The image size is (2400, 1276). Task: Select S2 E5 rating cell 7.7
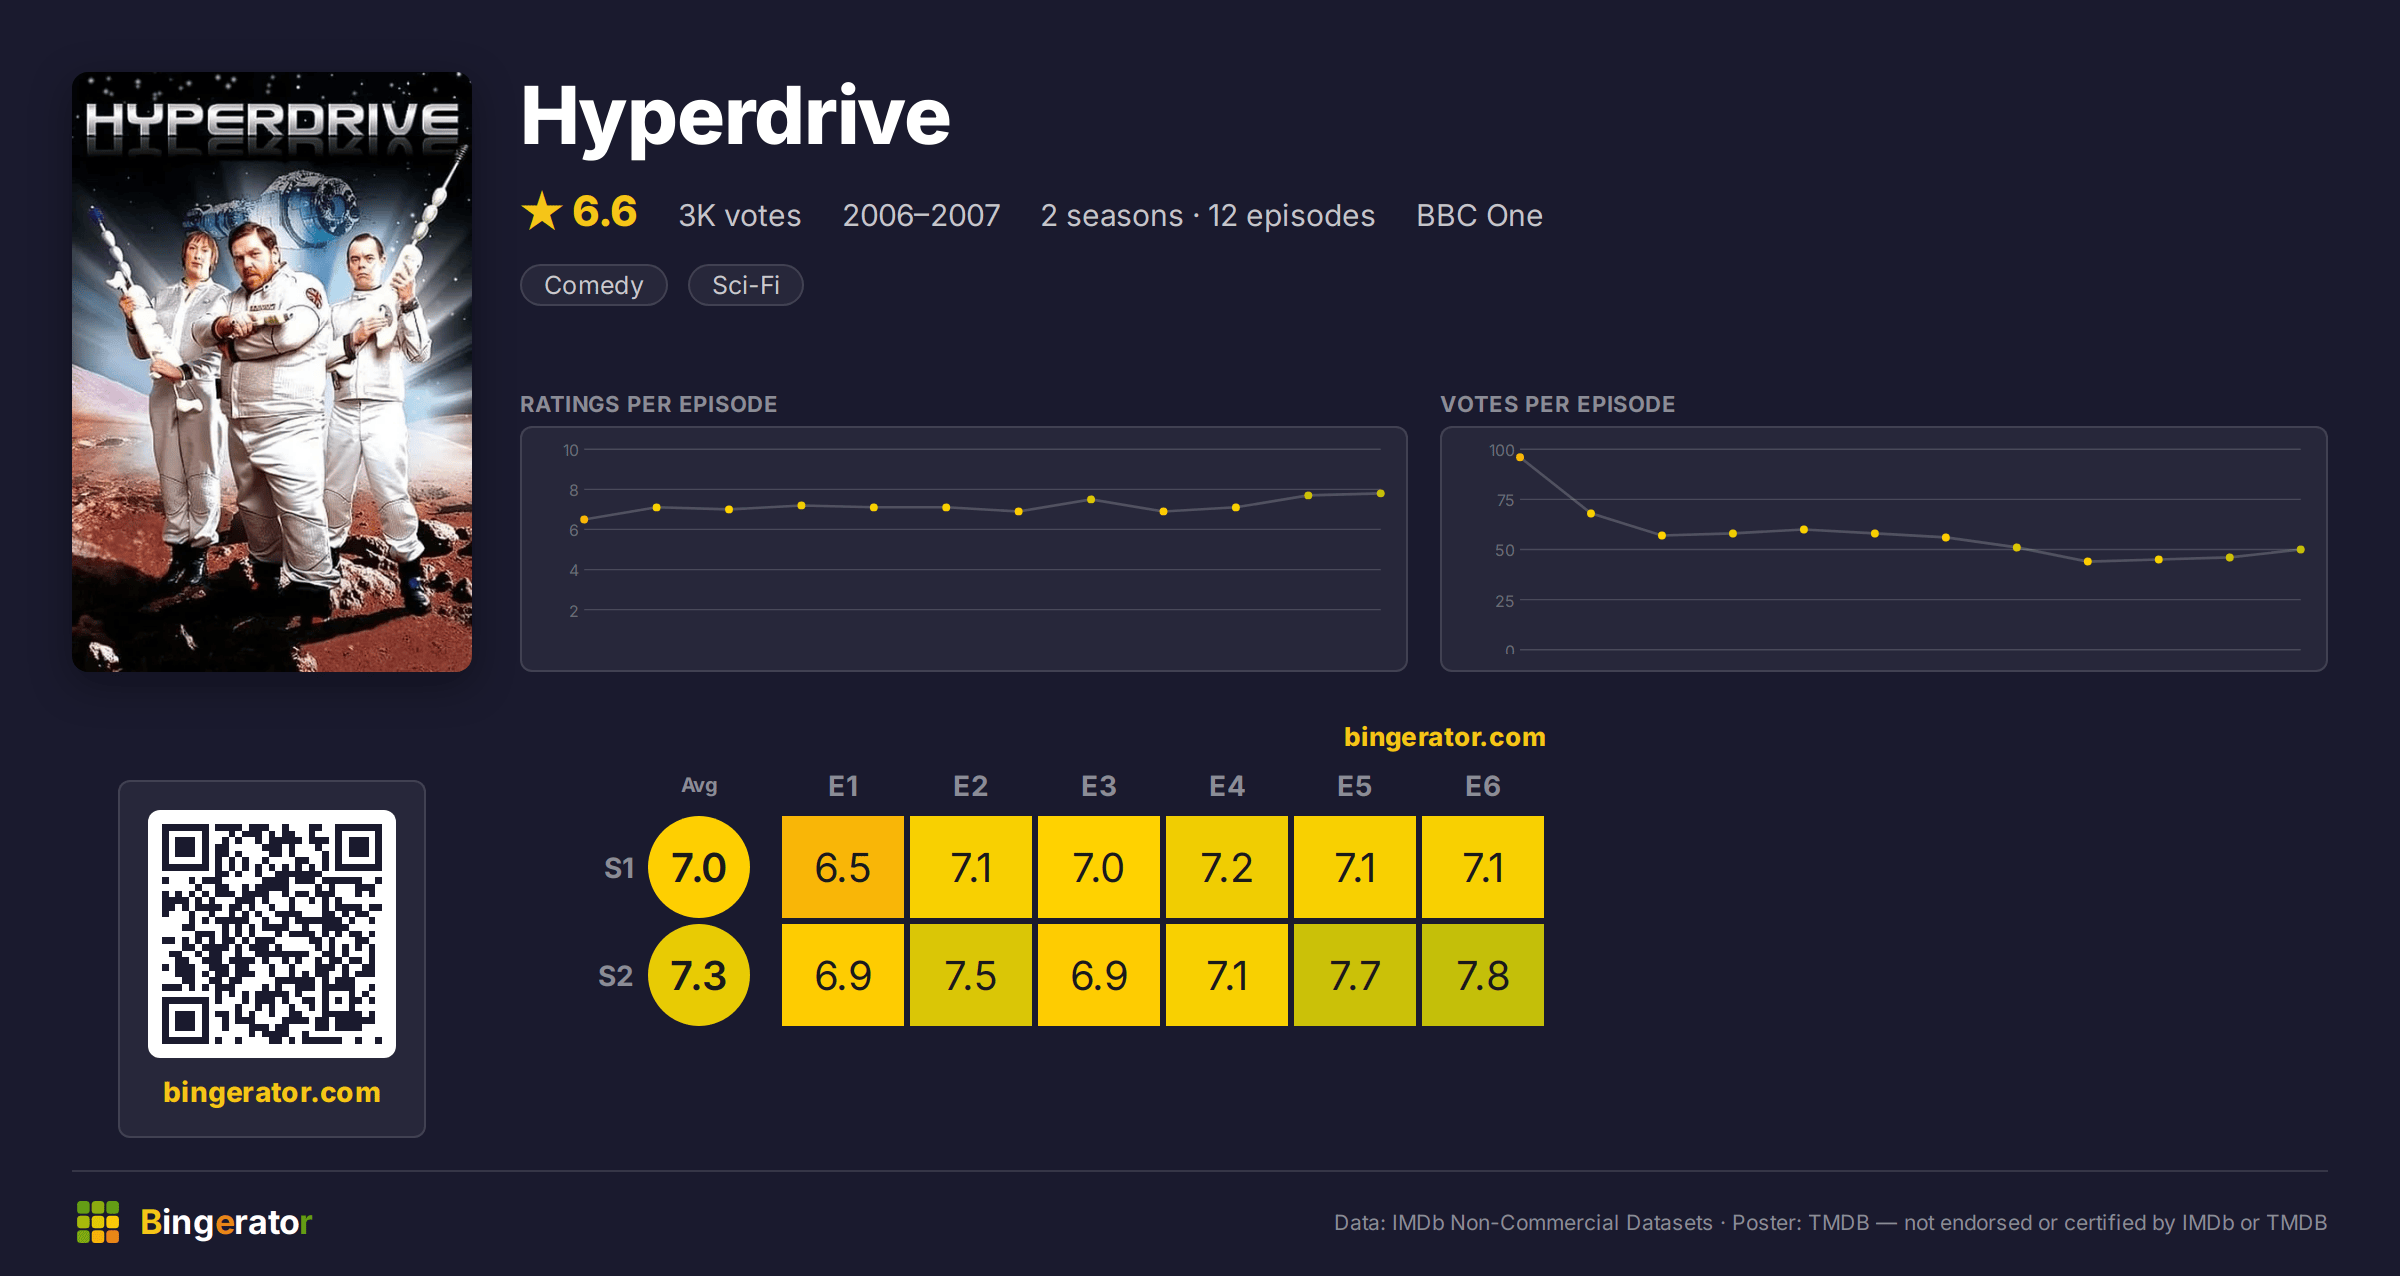pos(1355,975)
